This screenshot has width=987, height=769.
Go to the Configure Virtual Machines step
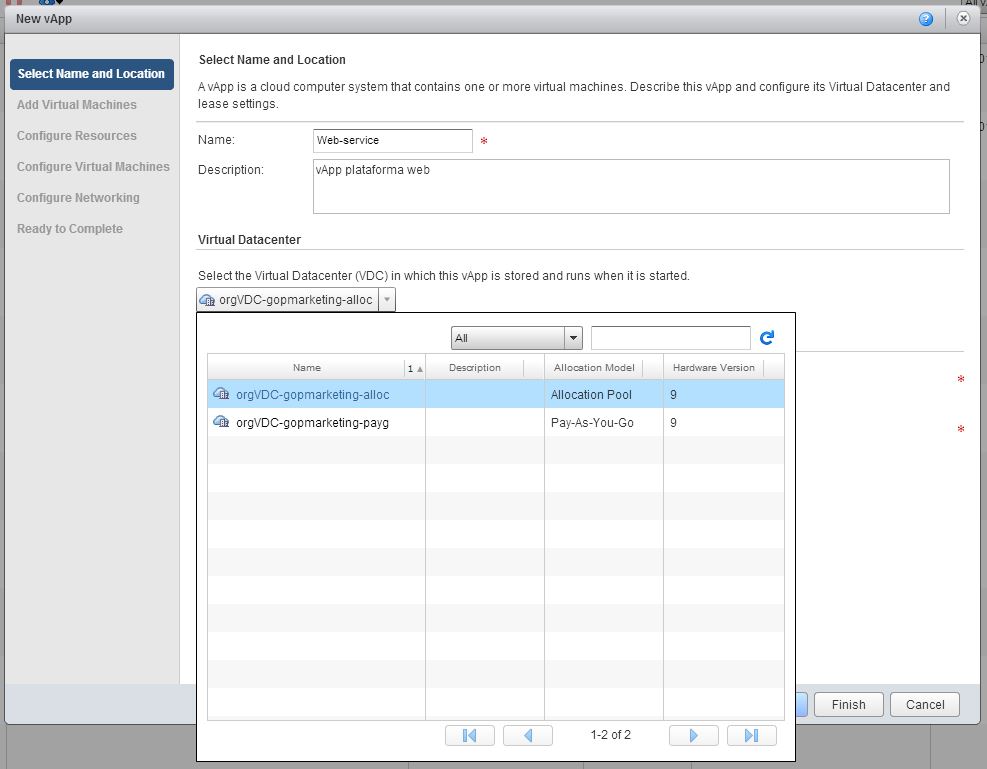93,166
